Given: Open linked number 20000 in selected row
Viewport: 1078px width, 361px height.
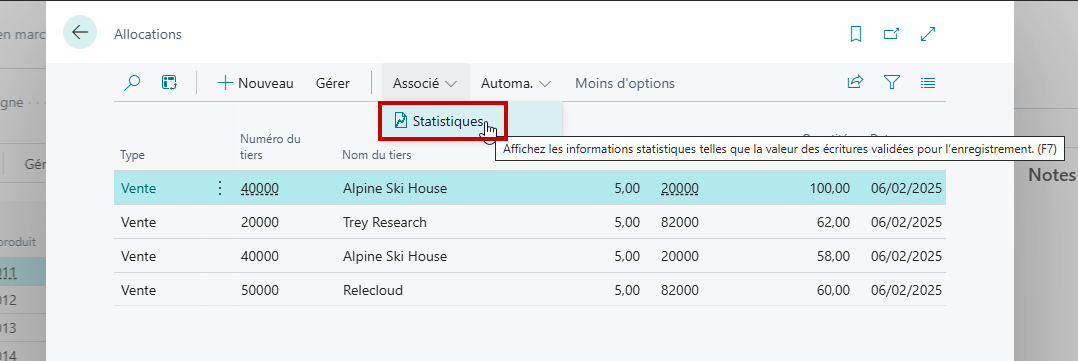Looking at the screenshot, I should [679, 188].
